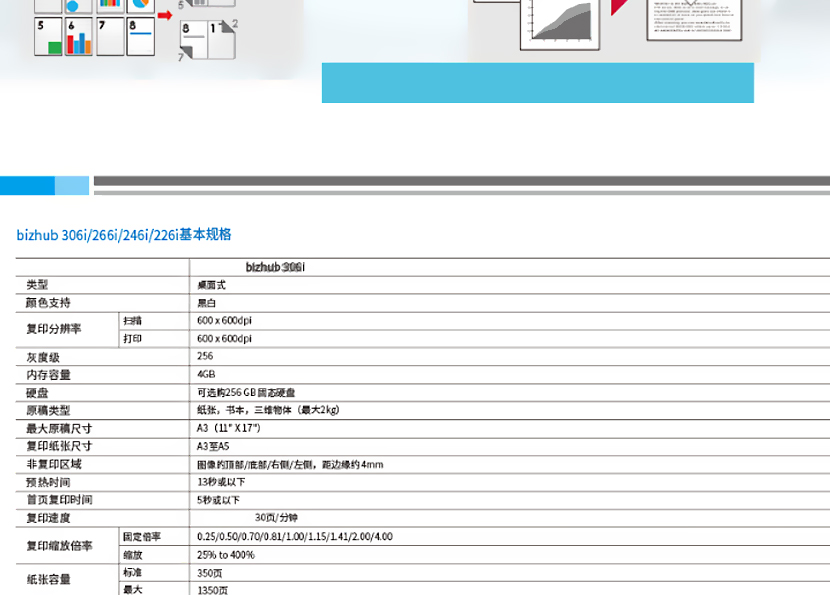The width and height of the screenshot is (830, 595).
Task: Click the dark blue block in divider bar
Action: (x=27, y=185)
